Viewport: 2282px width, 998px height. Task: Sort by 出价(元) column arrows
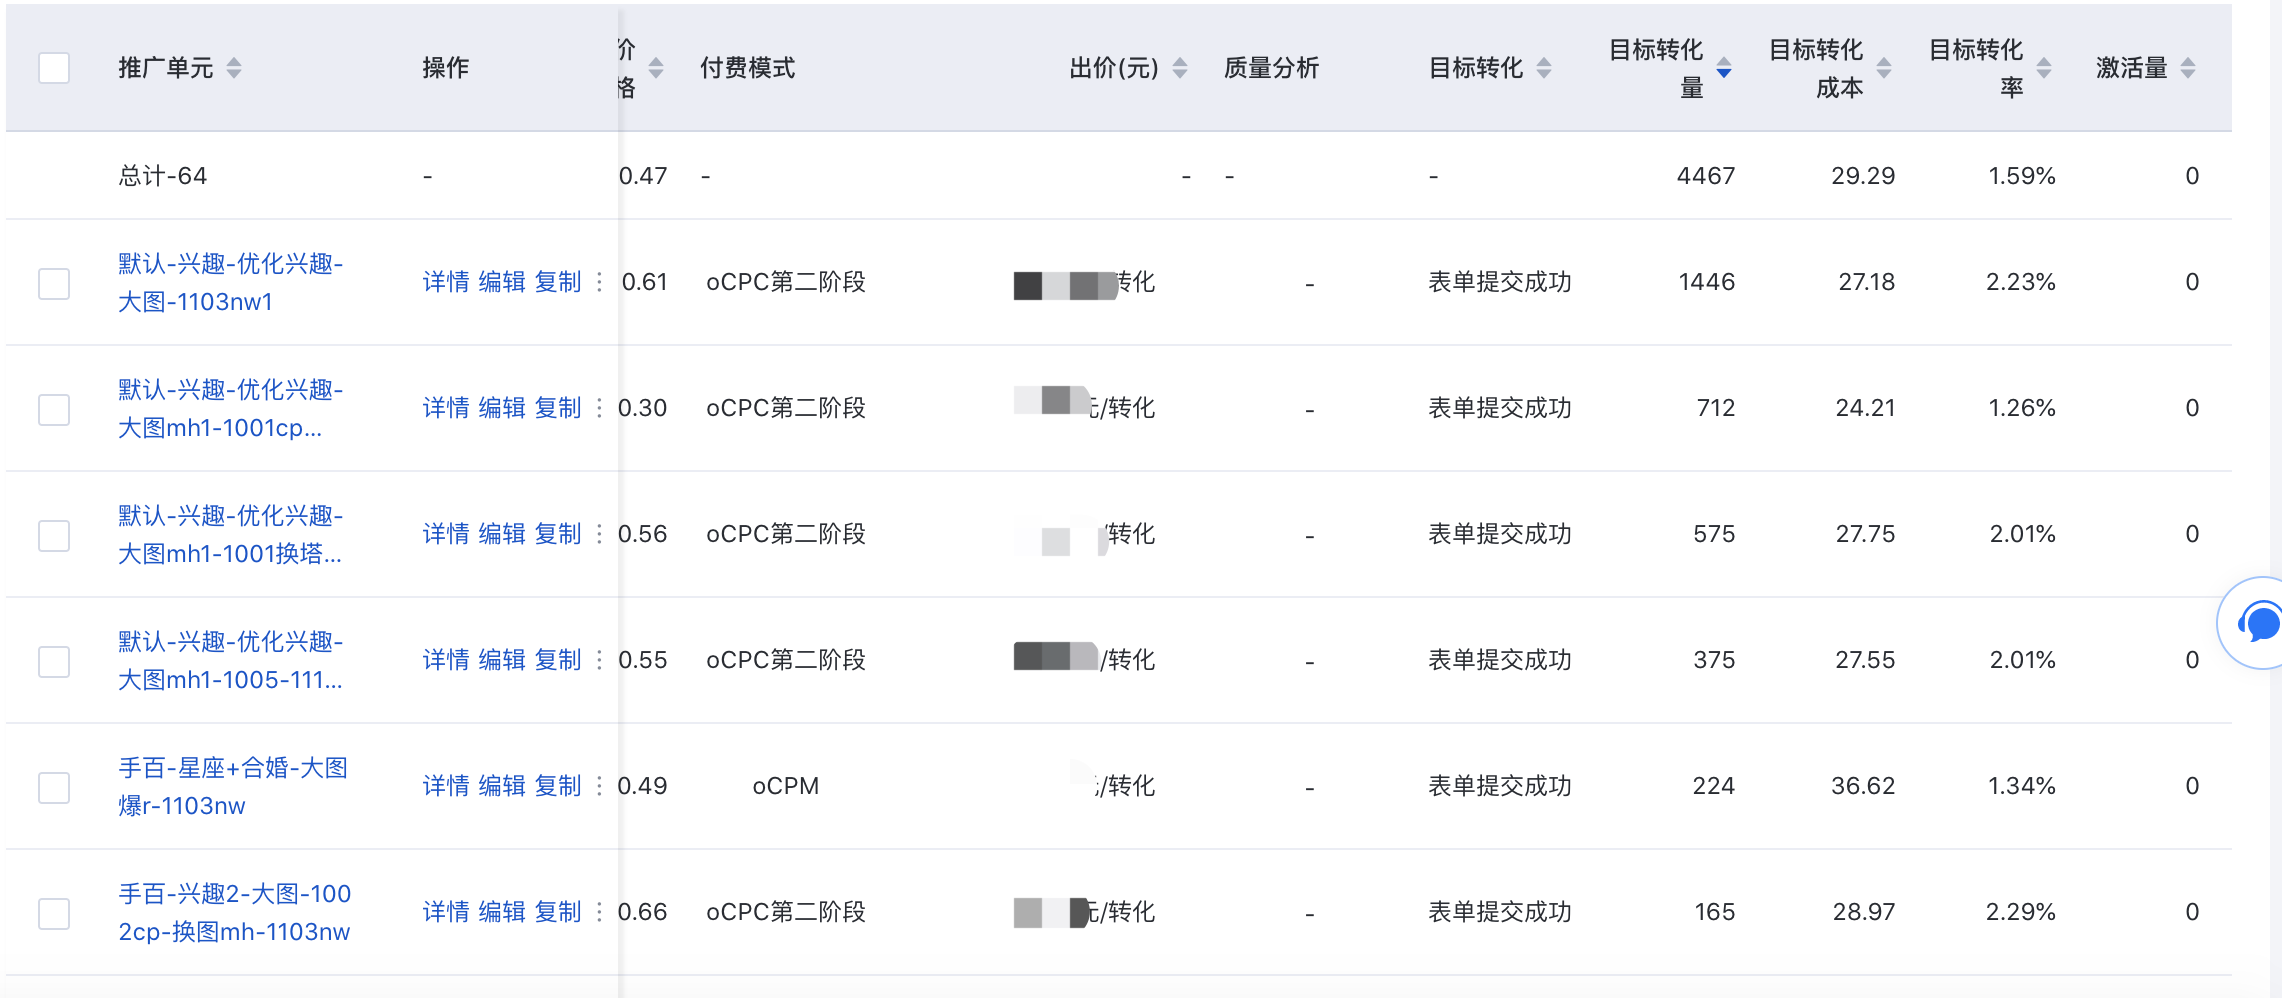1180,68
